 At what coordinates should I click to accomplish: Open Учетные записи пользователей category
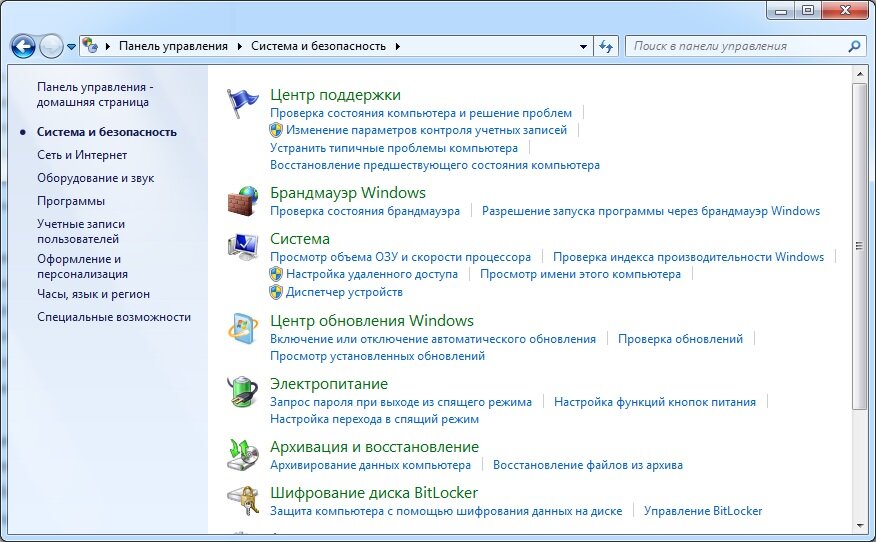[x=81, y=231]
